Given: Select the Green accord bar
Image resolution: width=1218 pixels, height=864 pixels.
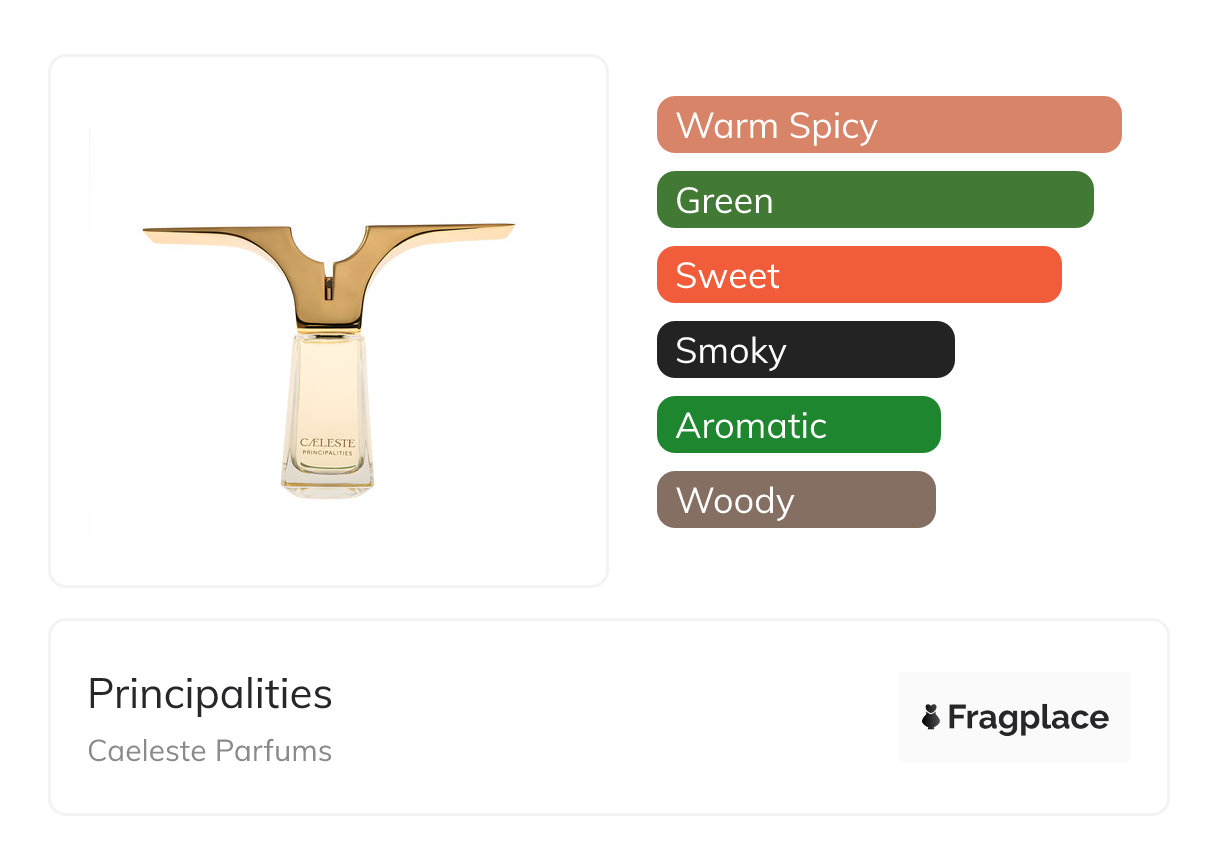Looking at the screenshot, I should 874,200.
